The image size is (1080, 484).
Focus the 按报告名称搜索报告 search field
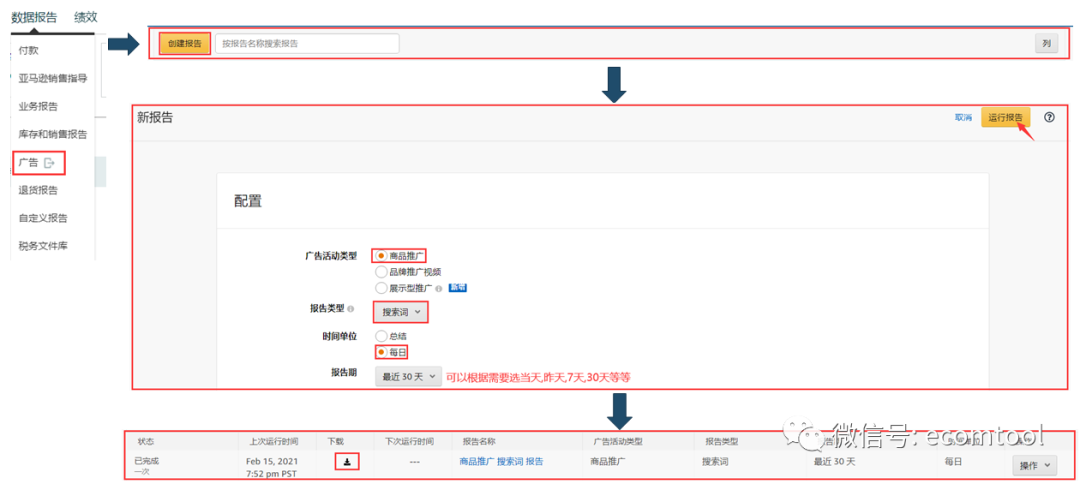pyautogui.click(x=307, y=43)
